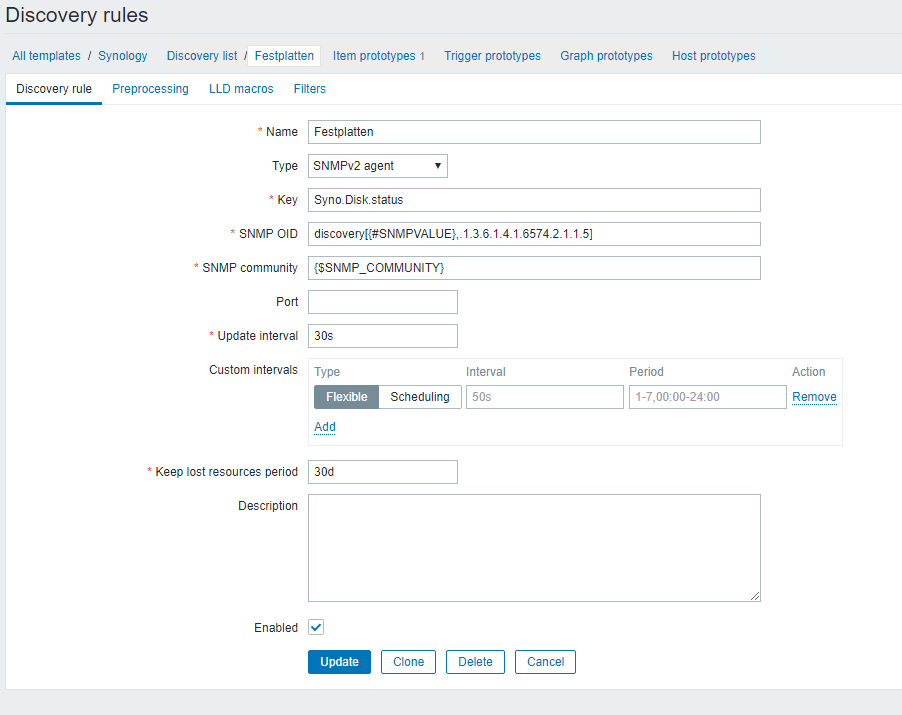Add a new custom interval
This screenshot has width=902, height=715.
325,427
